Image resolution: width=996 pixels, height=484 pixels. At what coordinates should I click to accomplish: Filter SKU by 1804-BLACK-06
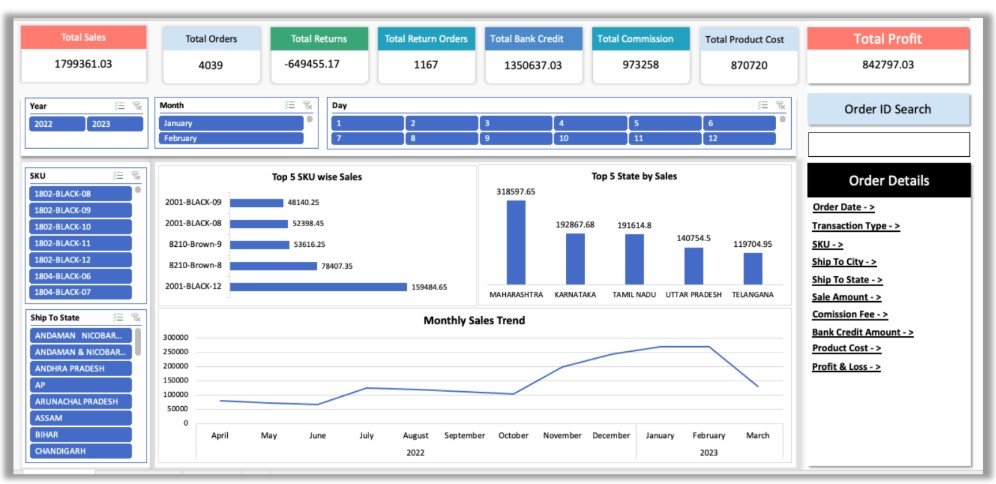[x=81, y=276]
